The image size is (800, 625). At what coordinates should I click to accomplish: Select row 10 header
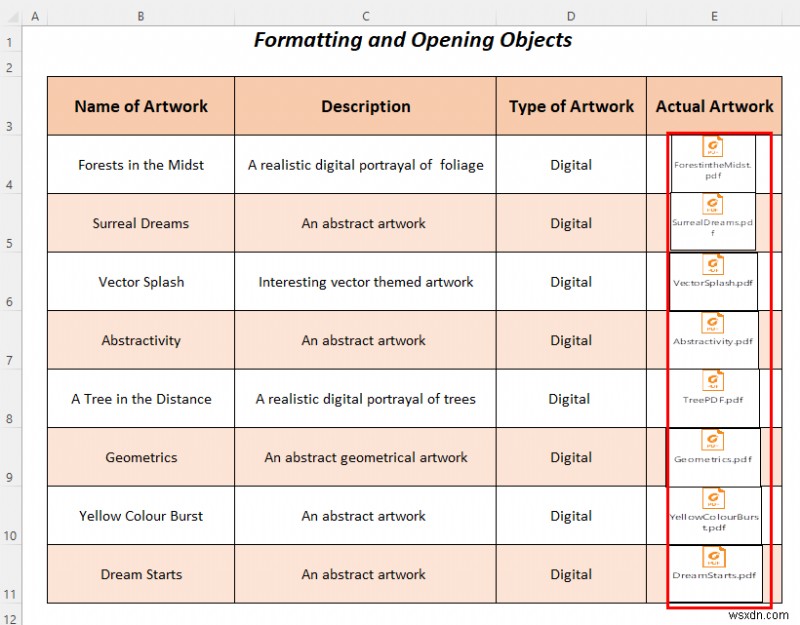(11, 515)
